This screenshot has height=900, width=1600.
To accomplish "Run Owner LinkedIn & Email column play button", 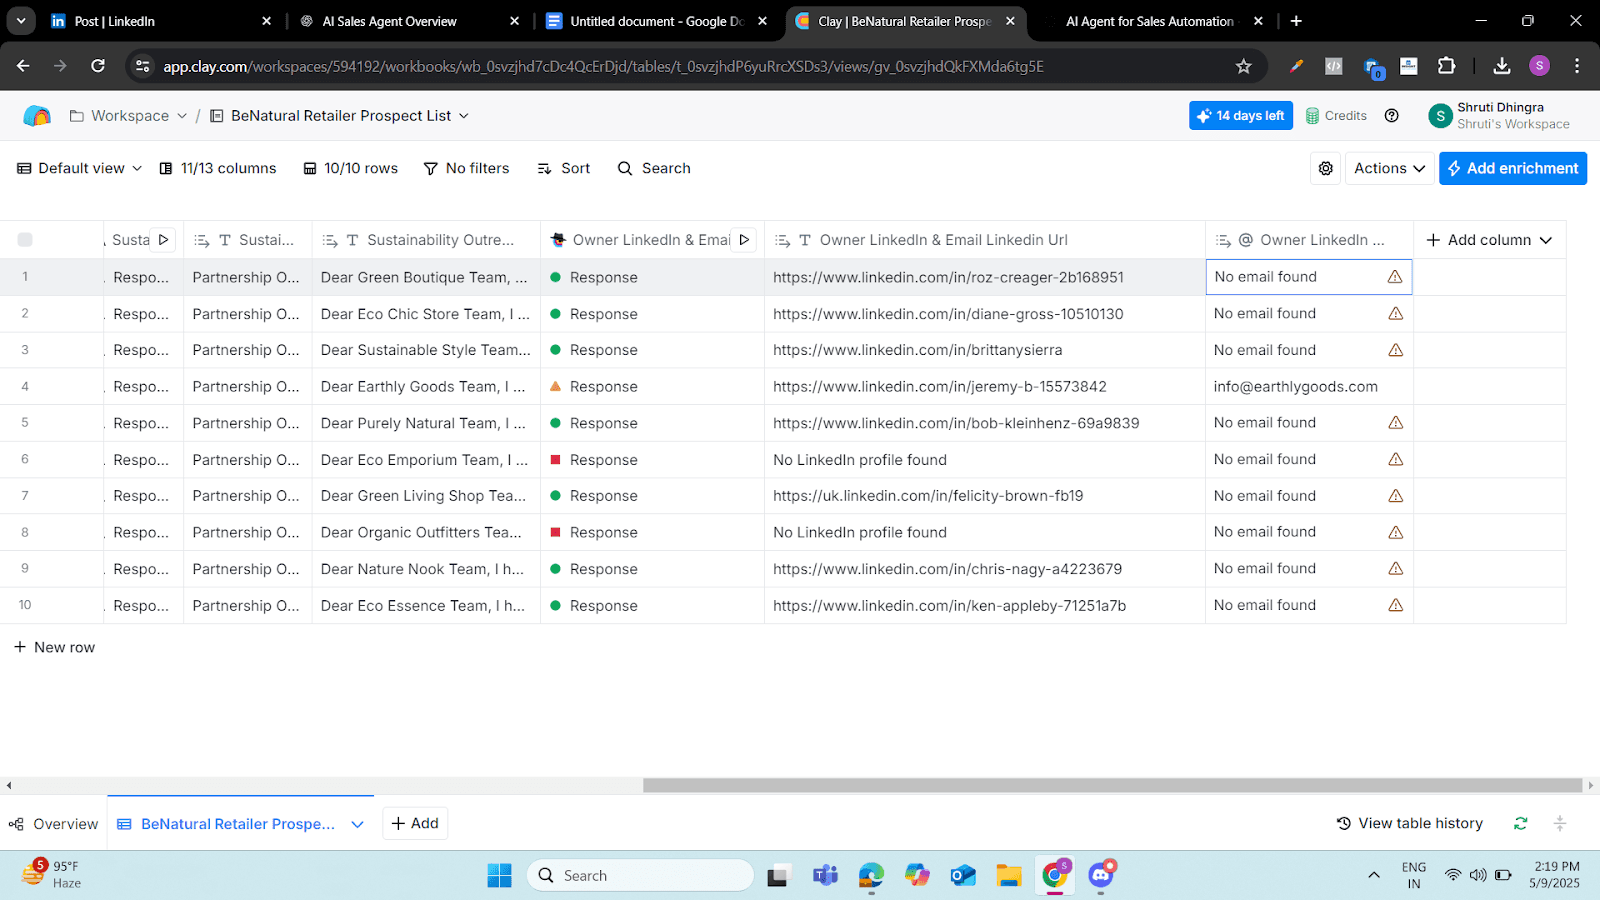I will click(x=744, y=240).
